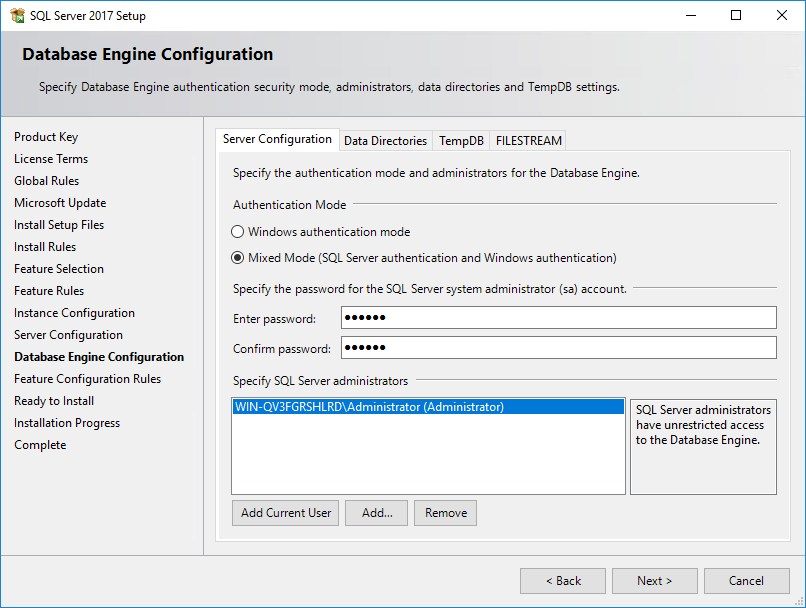Click Database Engine Configuration in step list
This screenshot has width=806, height=608.
pyautogui.click(x=99, y=357)
